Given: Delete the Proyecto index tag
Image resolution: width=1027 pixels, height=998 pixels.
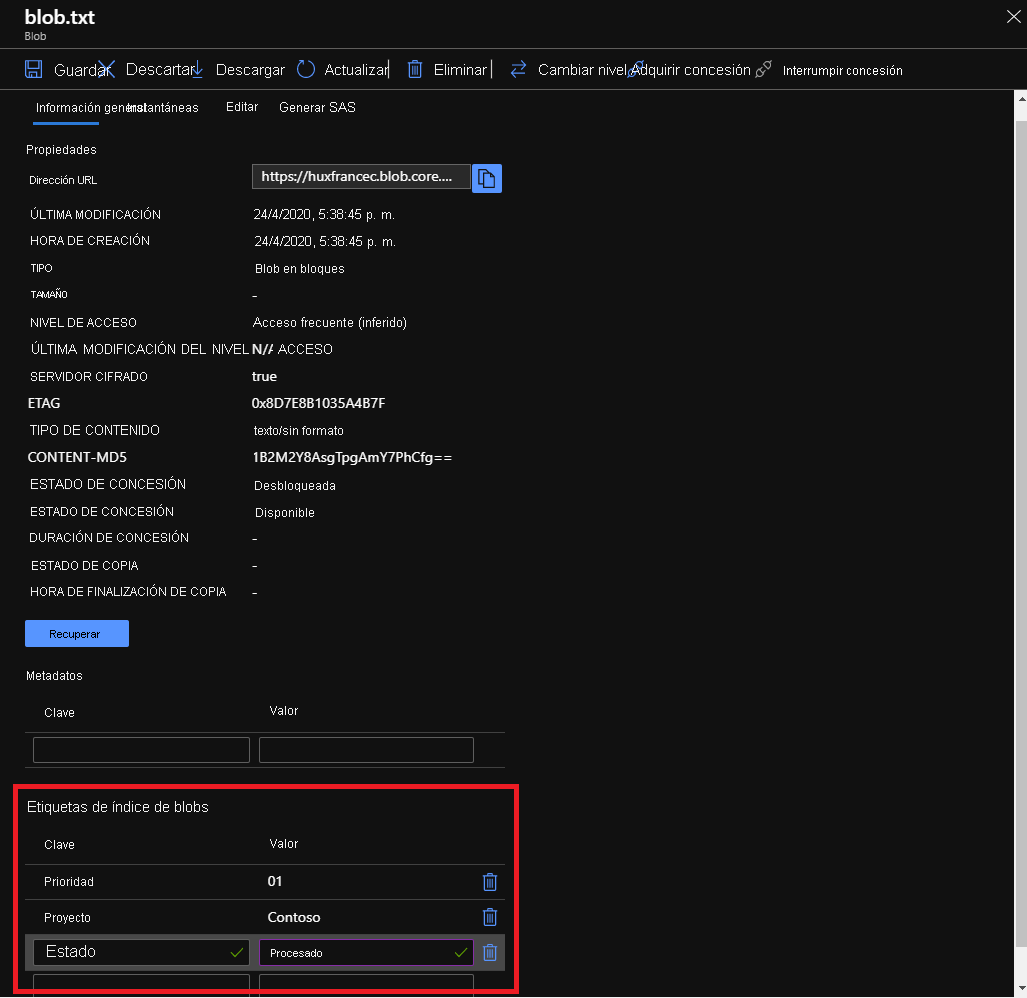Looking at the screenshot, I should point(489,917).
